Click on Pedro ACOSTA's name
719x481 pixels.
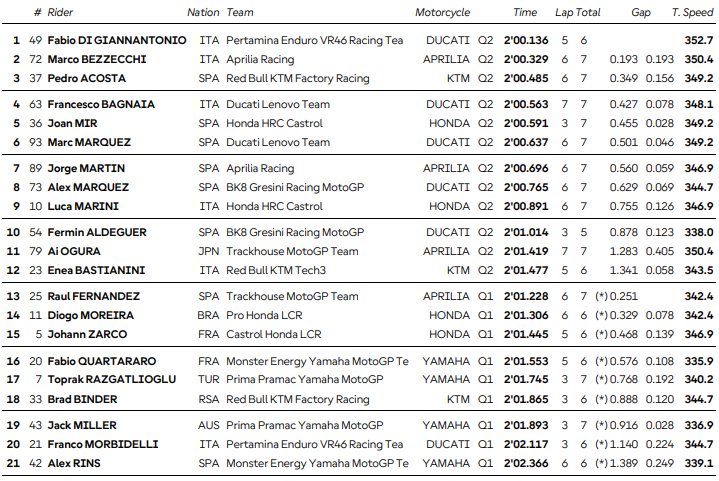85,78
